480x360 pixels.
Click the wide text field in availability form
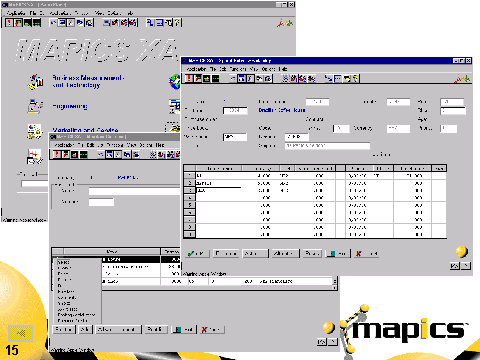[327, 146]
